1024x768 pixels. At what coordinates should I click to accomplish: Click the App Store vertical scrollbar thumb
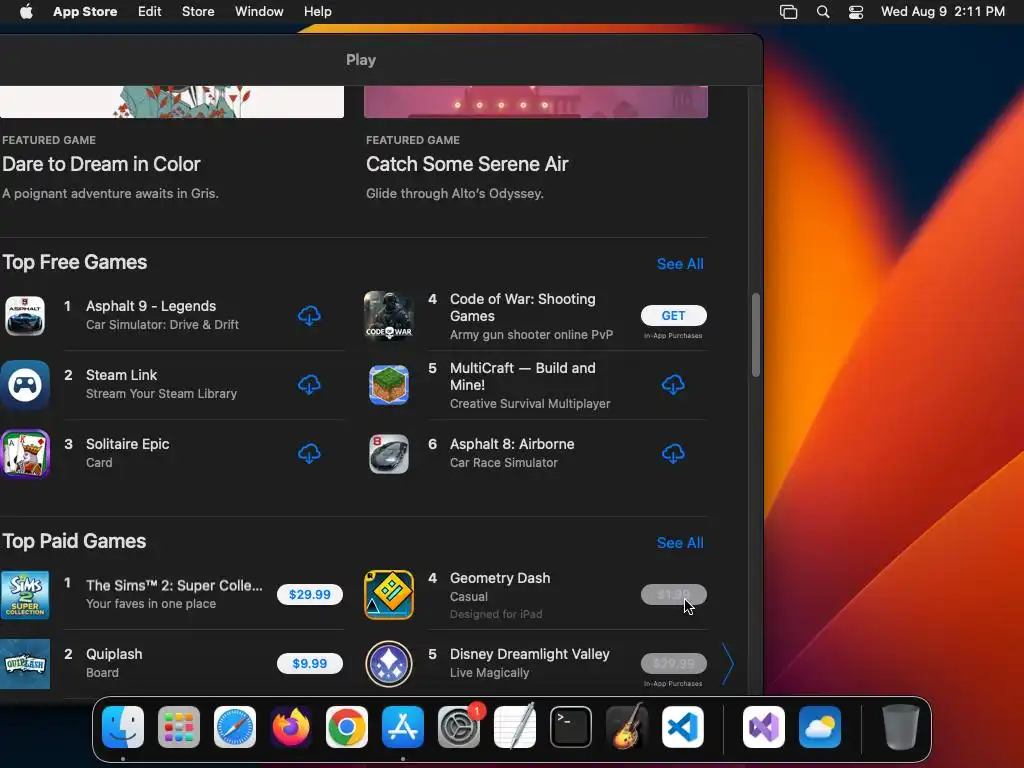pos(756,335)
